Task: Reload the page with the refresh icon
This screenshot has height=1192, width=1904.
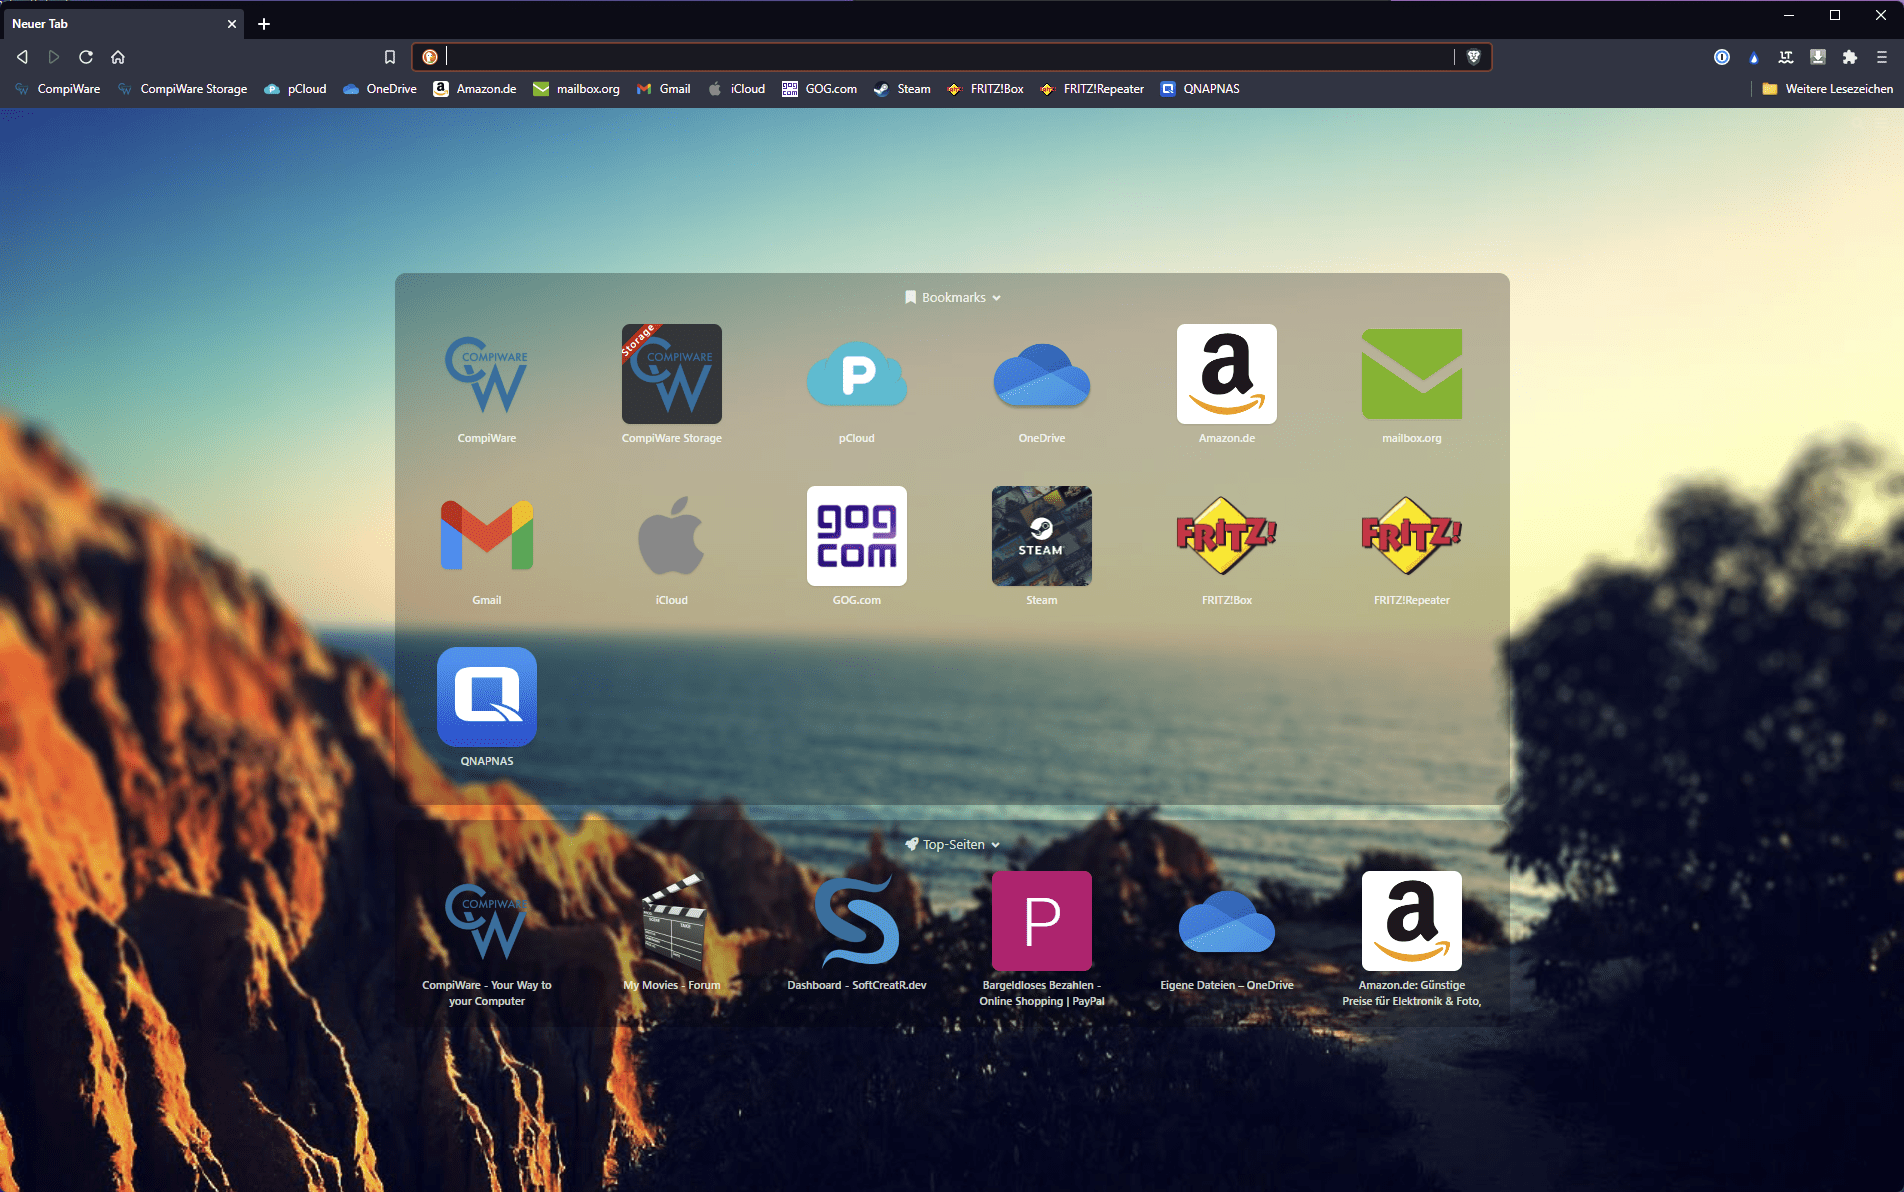Action: (x=86, y=57)
